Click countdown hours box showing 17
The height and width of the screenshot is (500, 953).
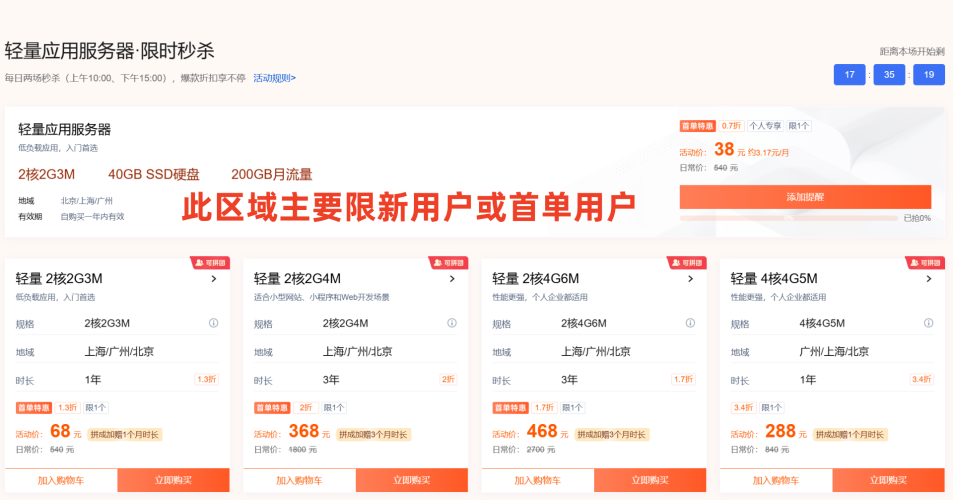tap(850, 75)
